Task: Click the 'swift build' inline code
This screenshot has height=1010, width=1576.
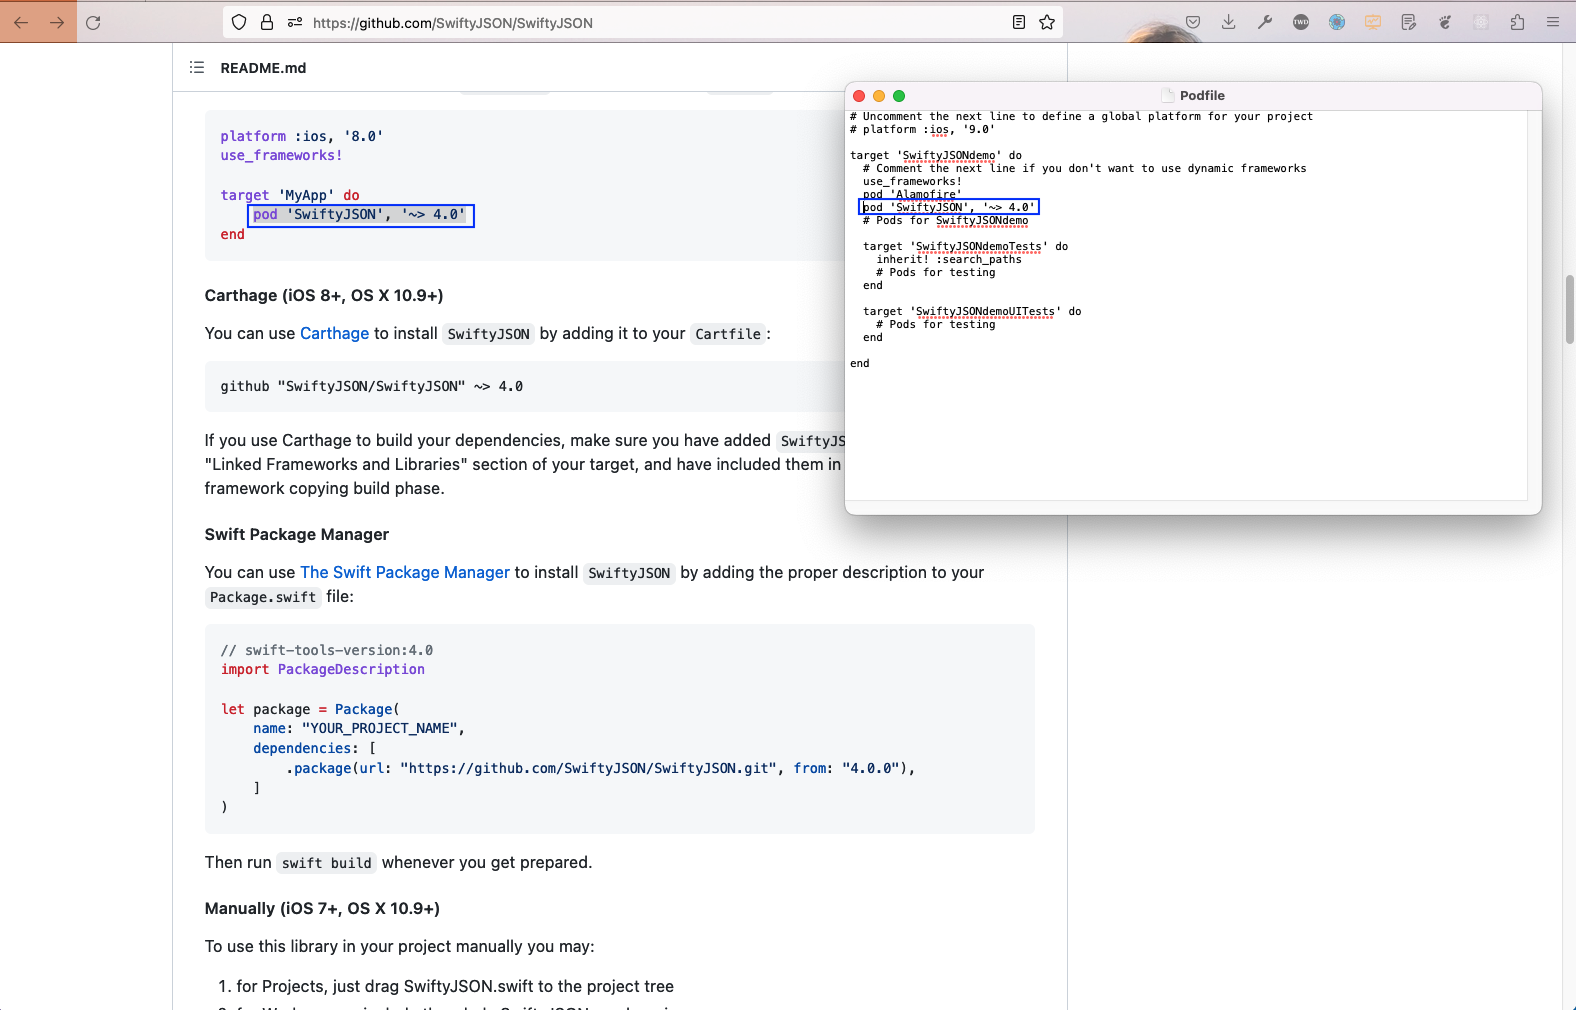Action: tap(326, 863)
